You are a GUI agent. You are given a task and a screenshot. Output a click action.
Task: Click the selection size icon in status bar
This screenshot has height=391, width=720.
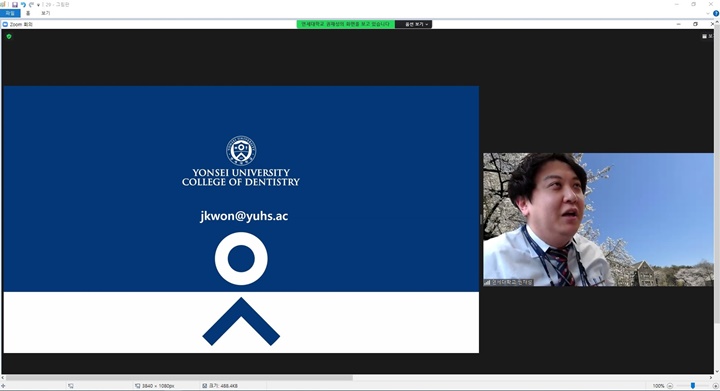point(71,386)
